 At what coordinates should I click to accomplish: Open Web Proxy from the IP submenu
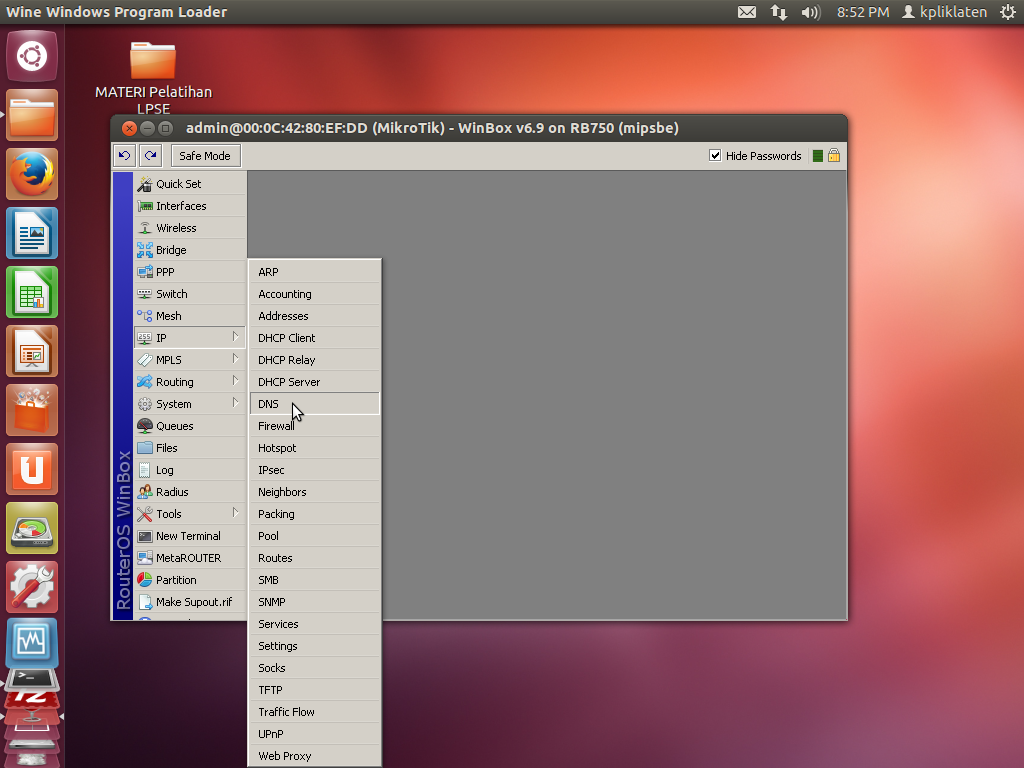(314, 756)
